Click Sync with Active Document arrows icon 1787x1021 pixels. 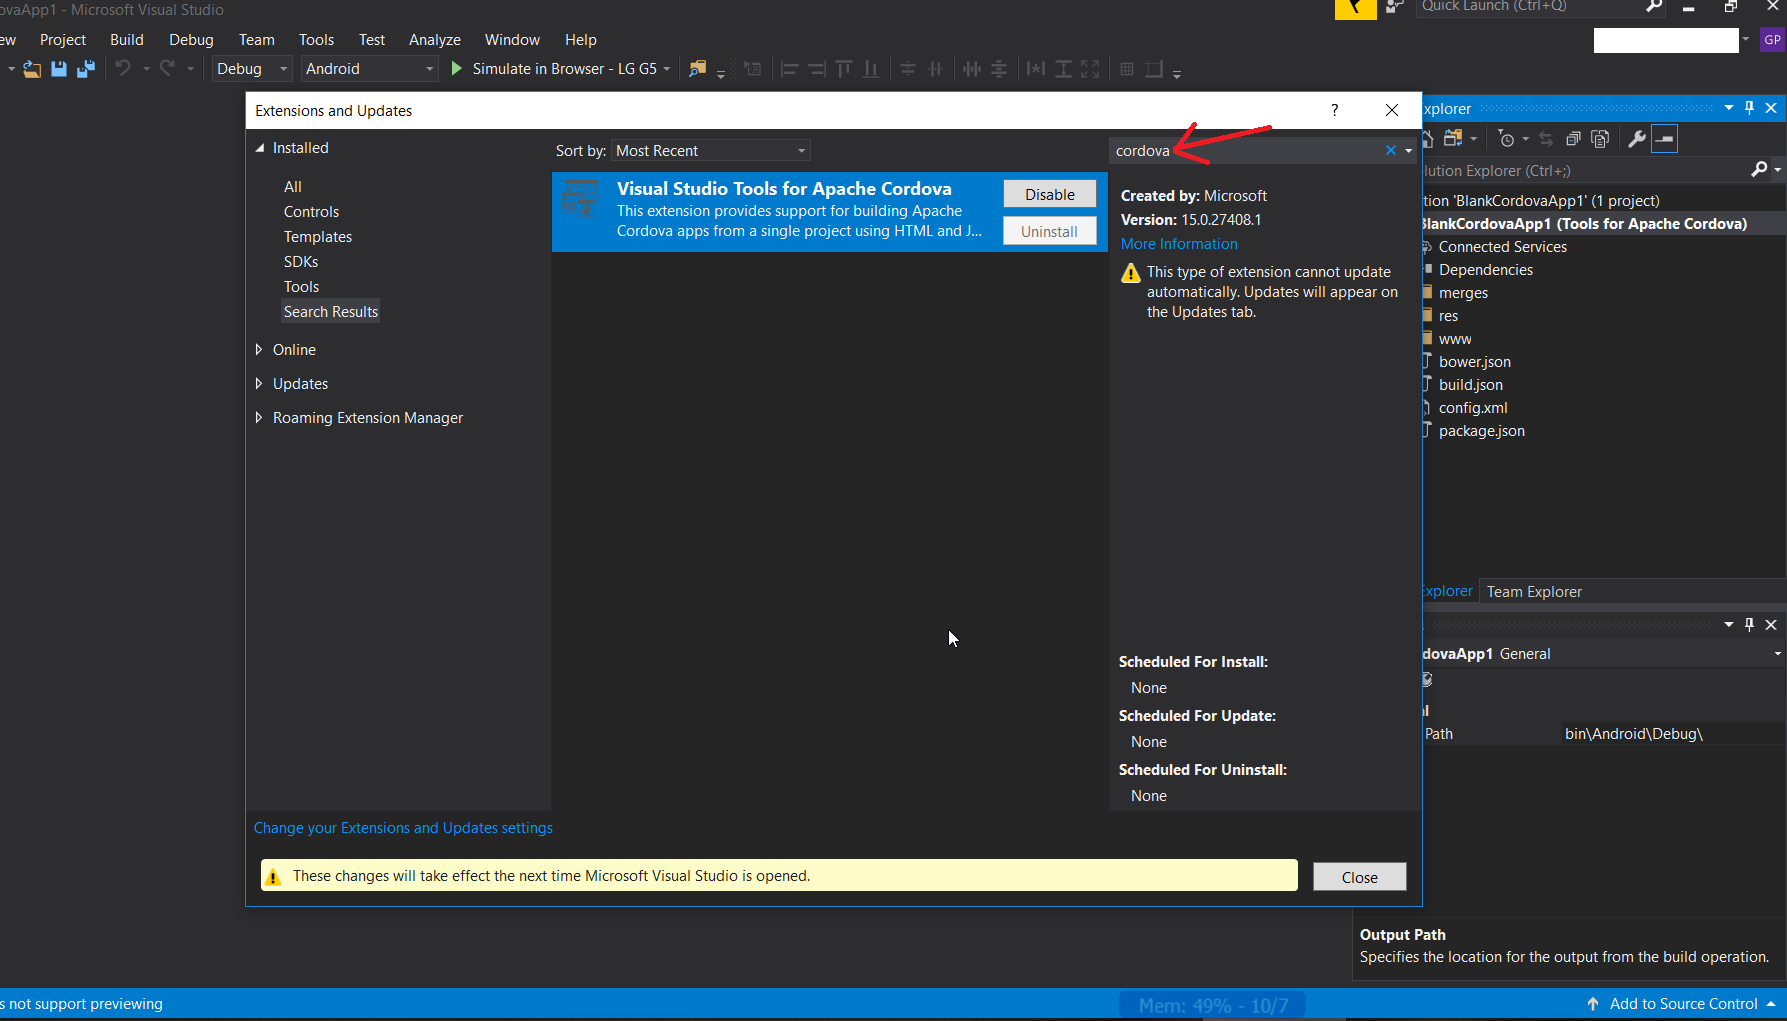[1546, 139]
